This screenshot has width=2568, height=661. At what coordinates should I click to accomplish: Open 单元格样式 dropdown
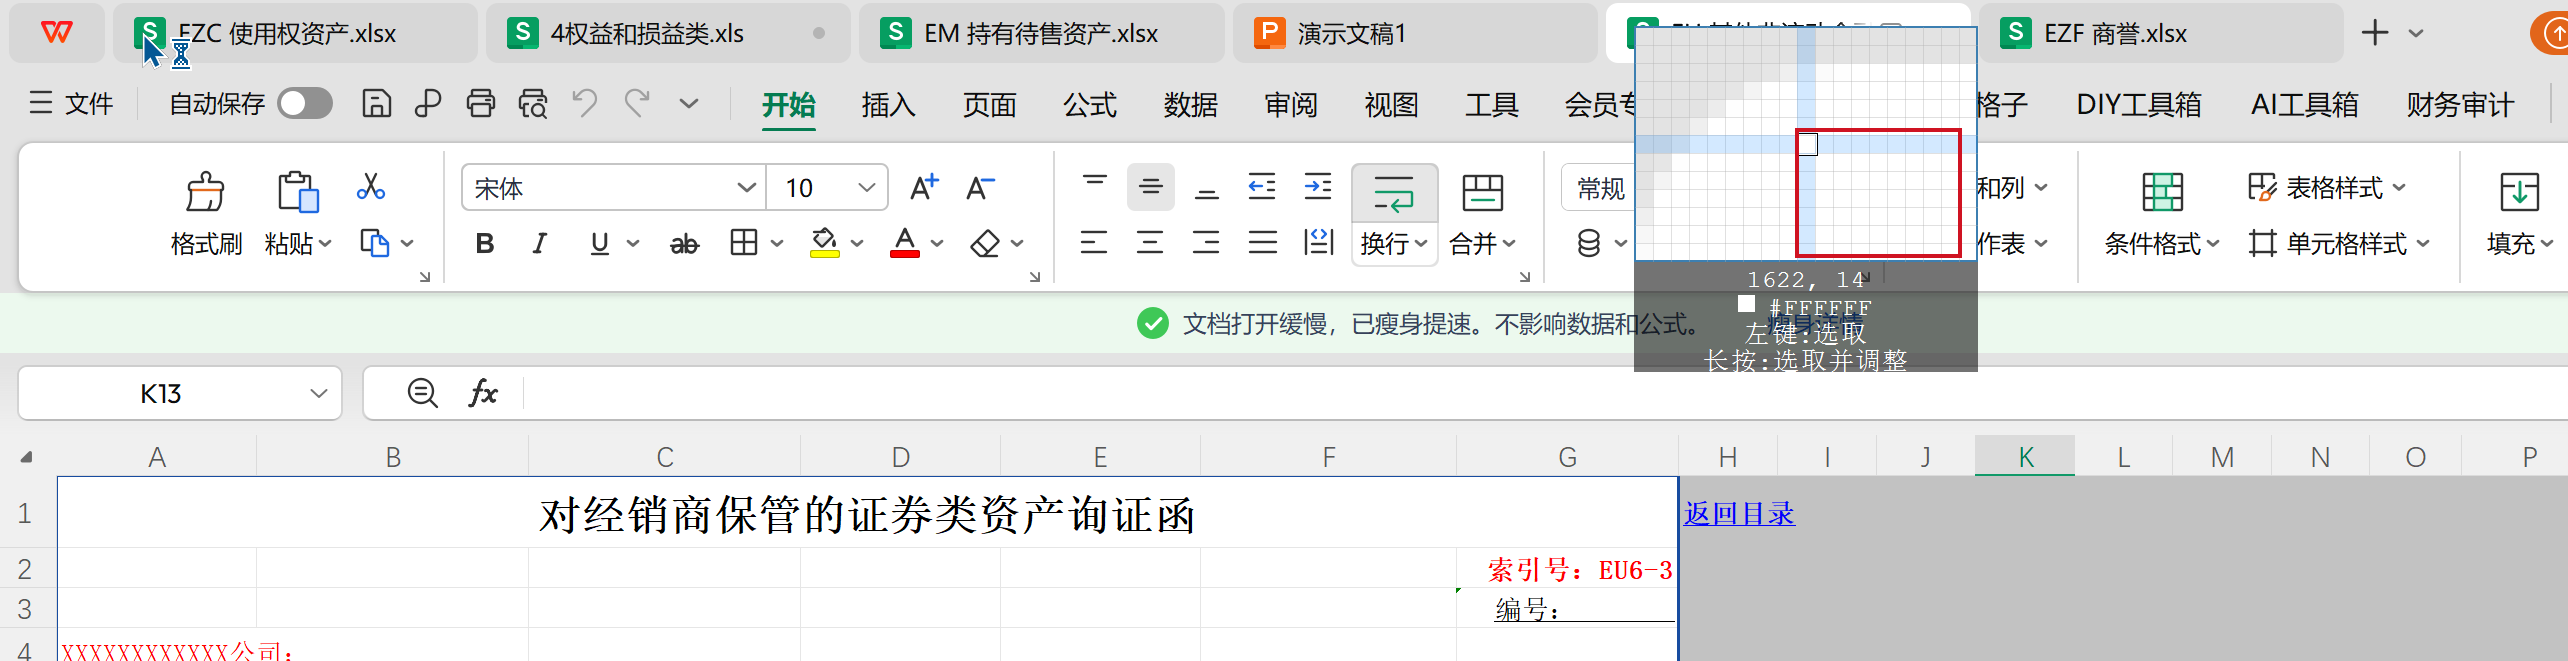tap(2338, 243)
